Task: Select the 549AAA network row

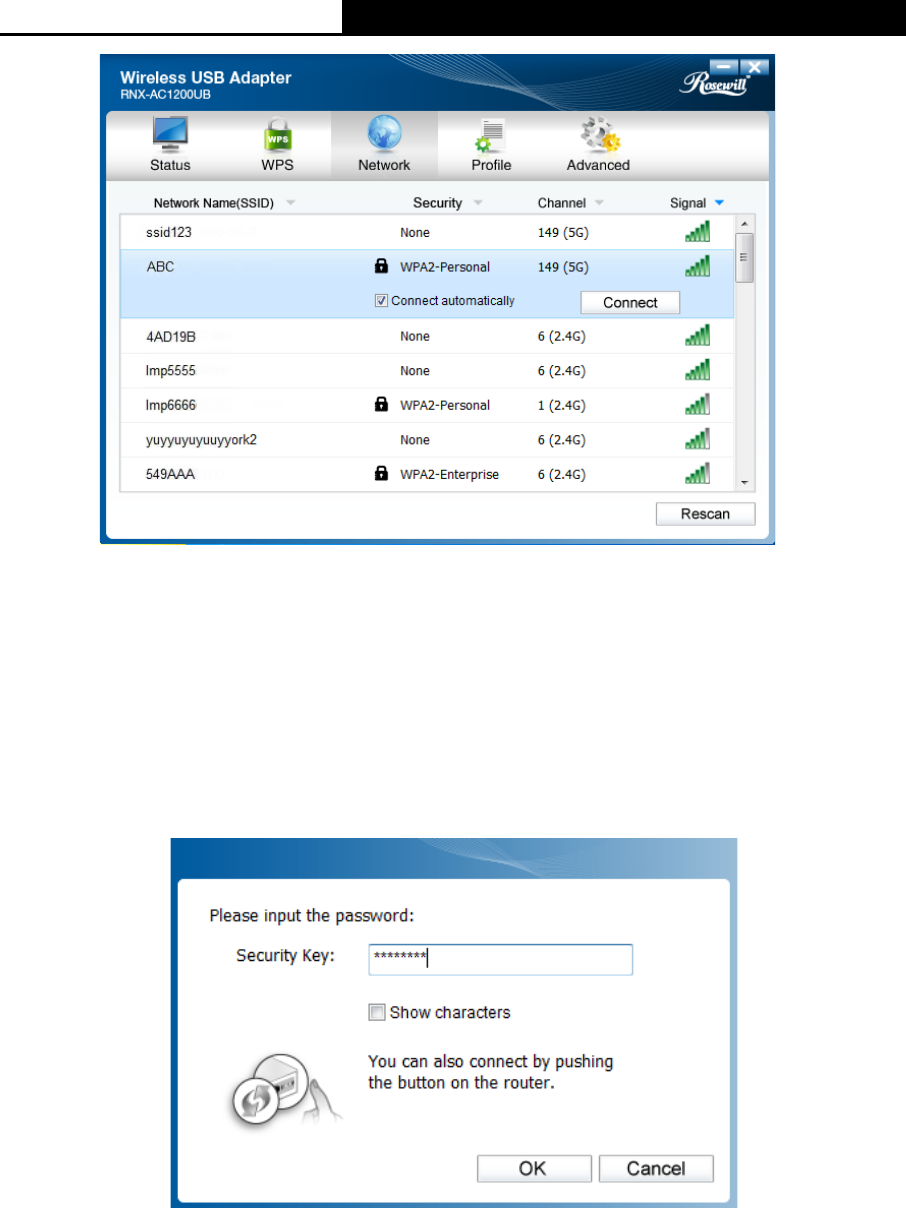Action: tap(427, 474)
